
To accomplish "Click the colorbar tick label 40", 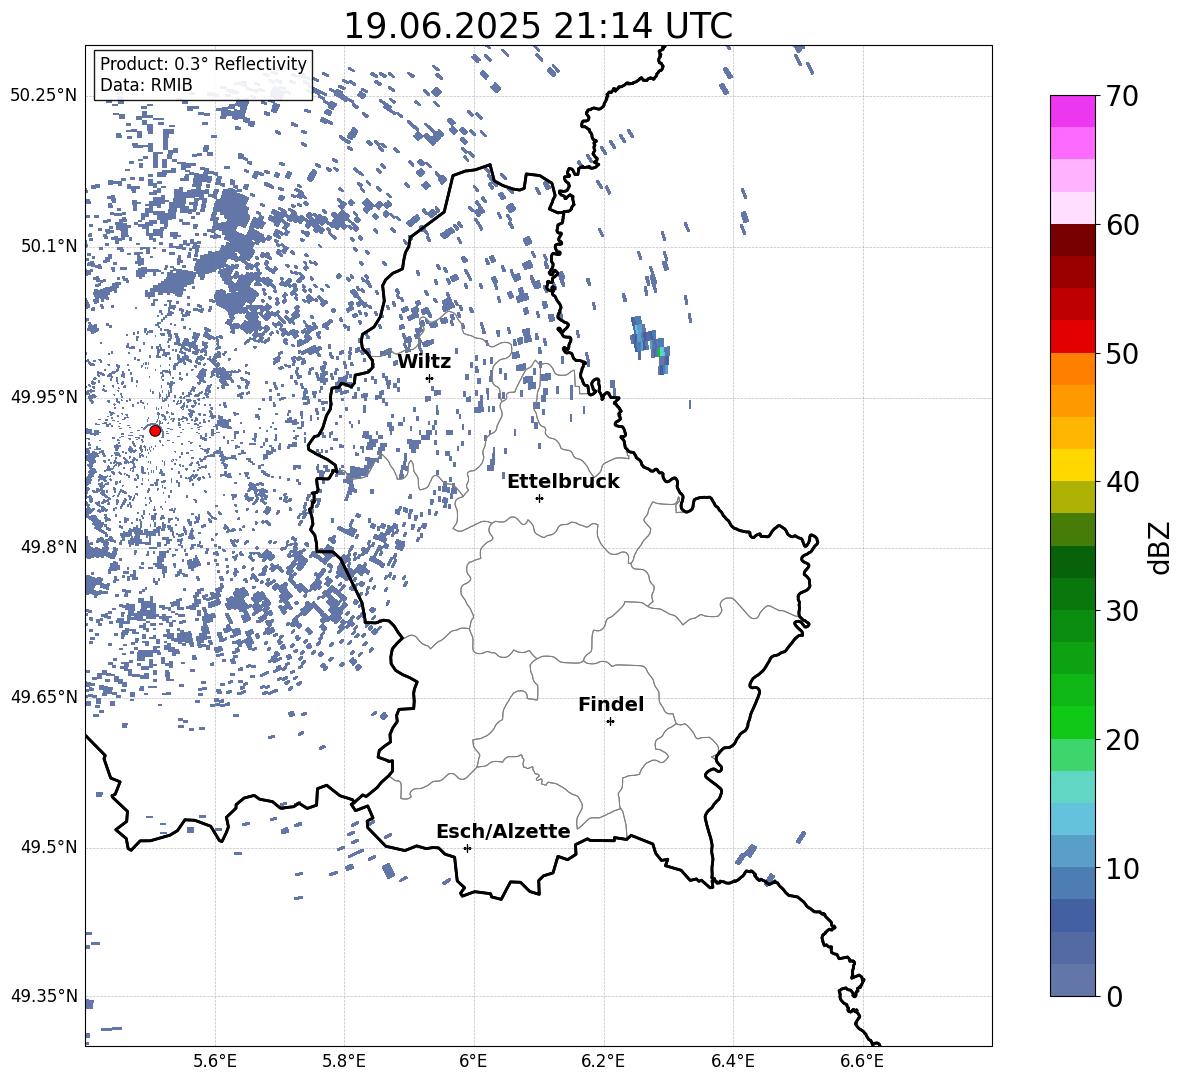I will point(1122,482).
